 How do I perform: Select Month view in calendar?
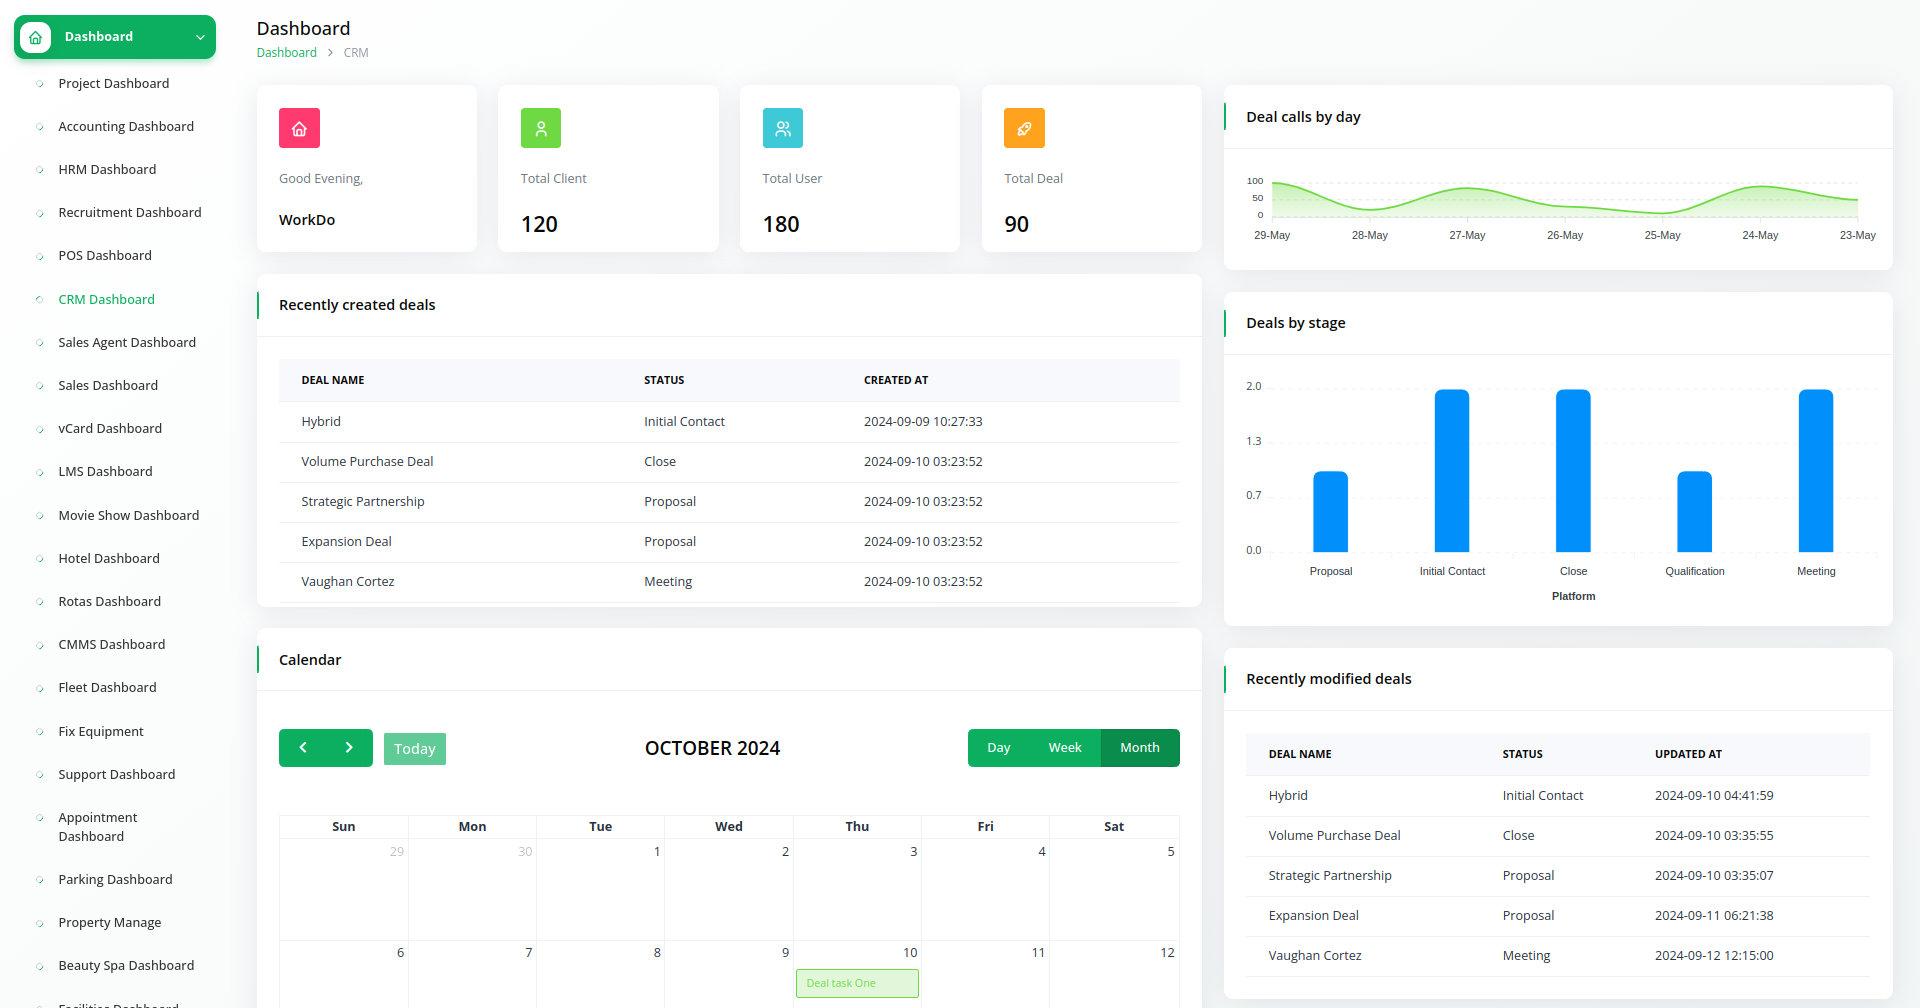pos(1139,748)
